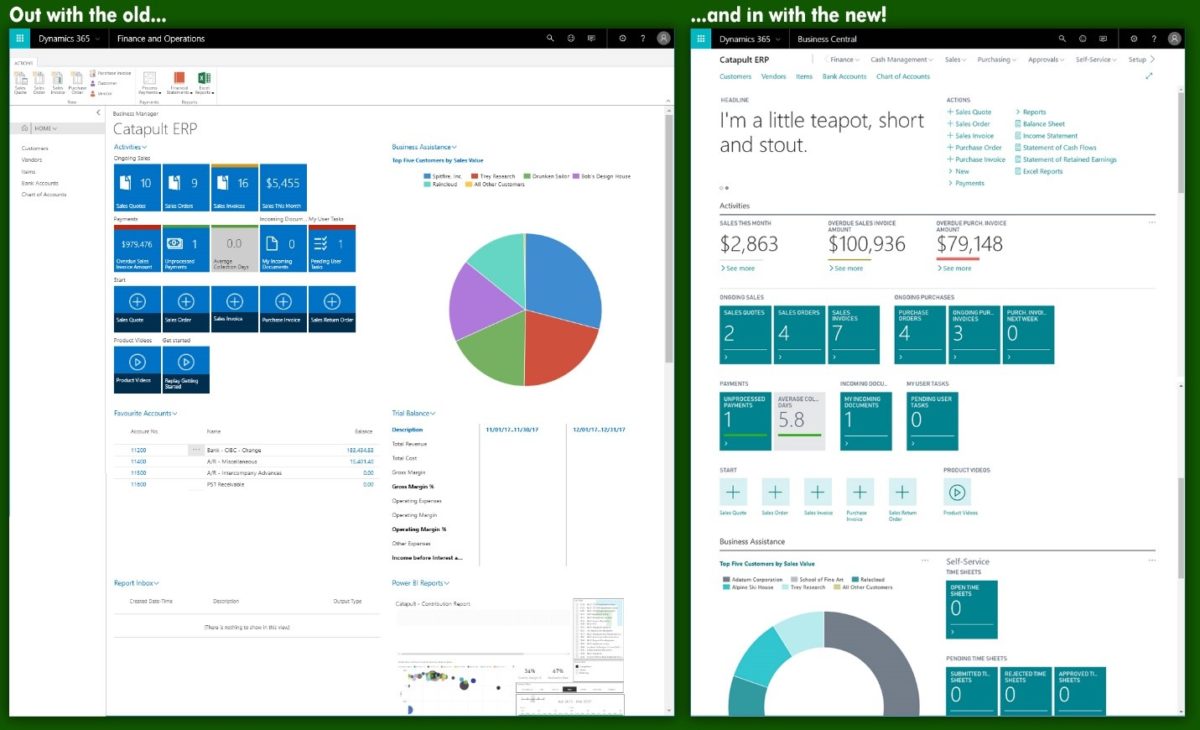Open the chat messages icon in Business Central header
This screenshot has height=730, width=1200.
click(x=1103, y=38)
